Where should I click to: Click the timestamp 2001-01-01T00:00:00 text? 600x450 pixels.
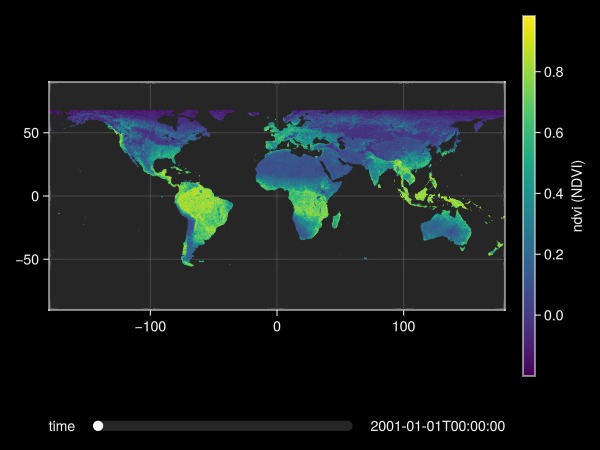pos(437,426)
